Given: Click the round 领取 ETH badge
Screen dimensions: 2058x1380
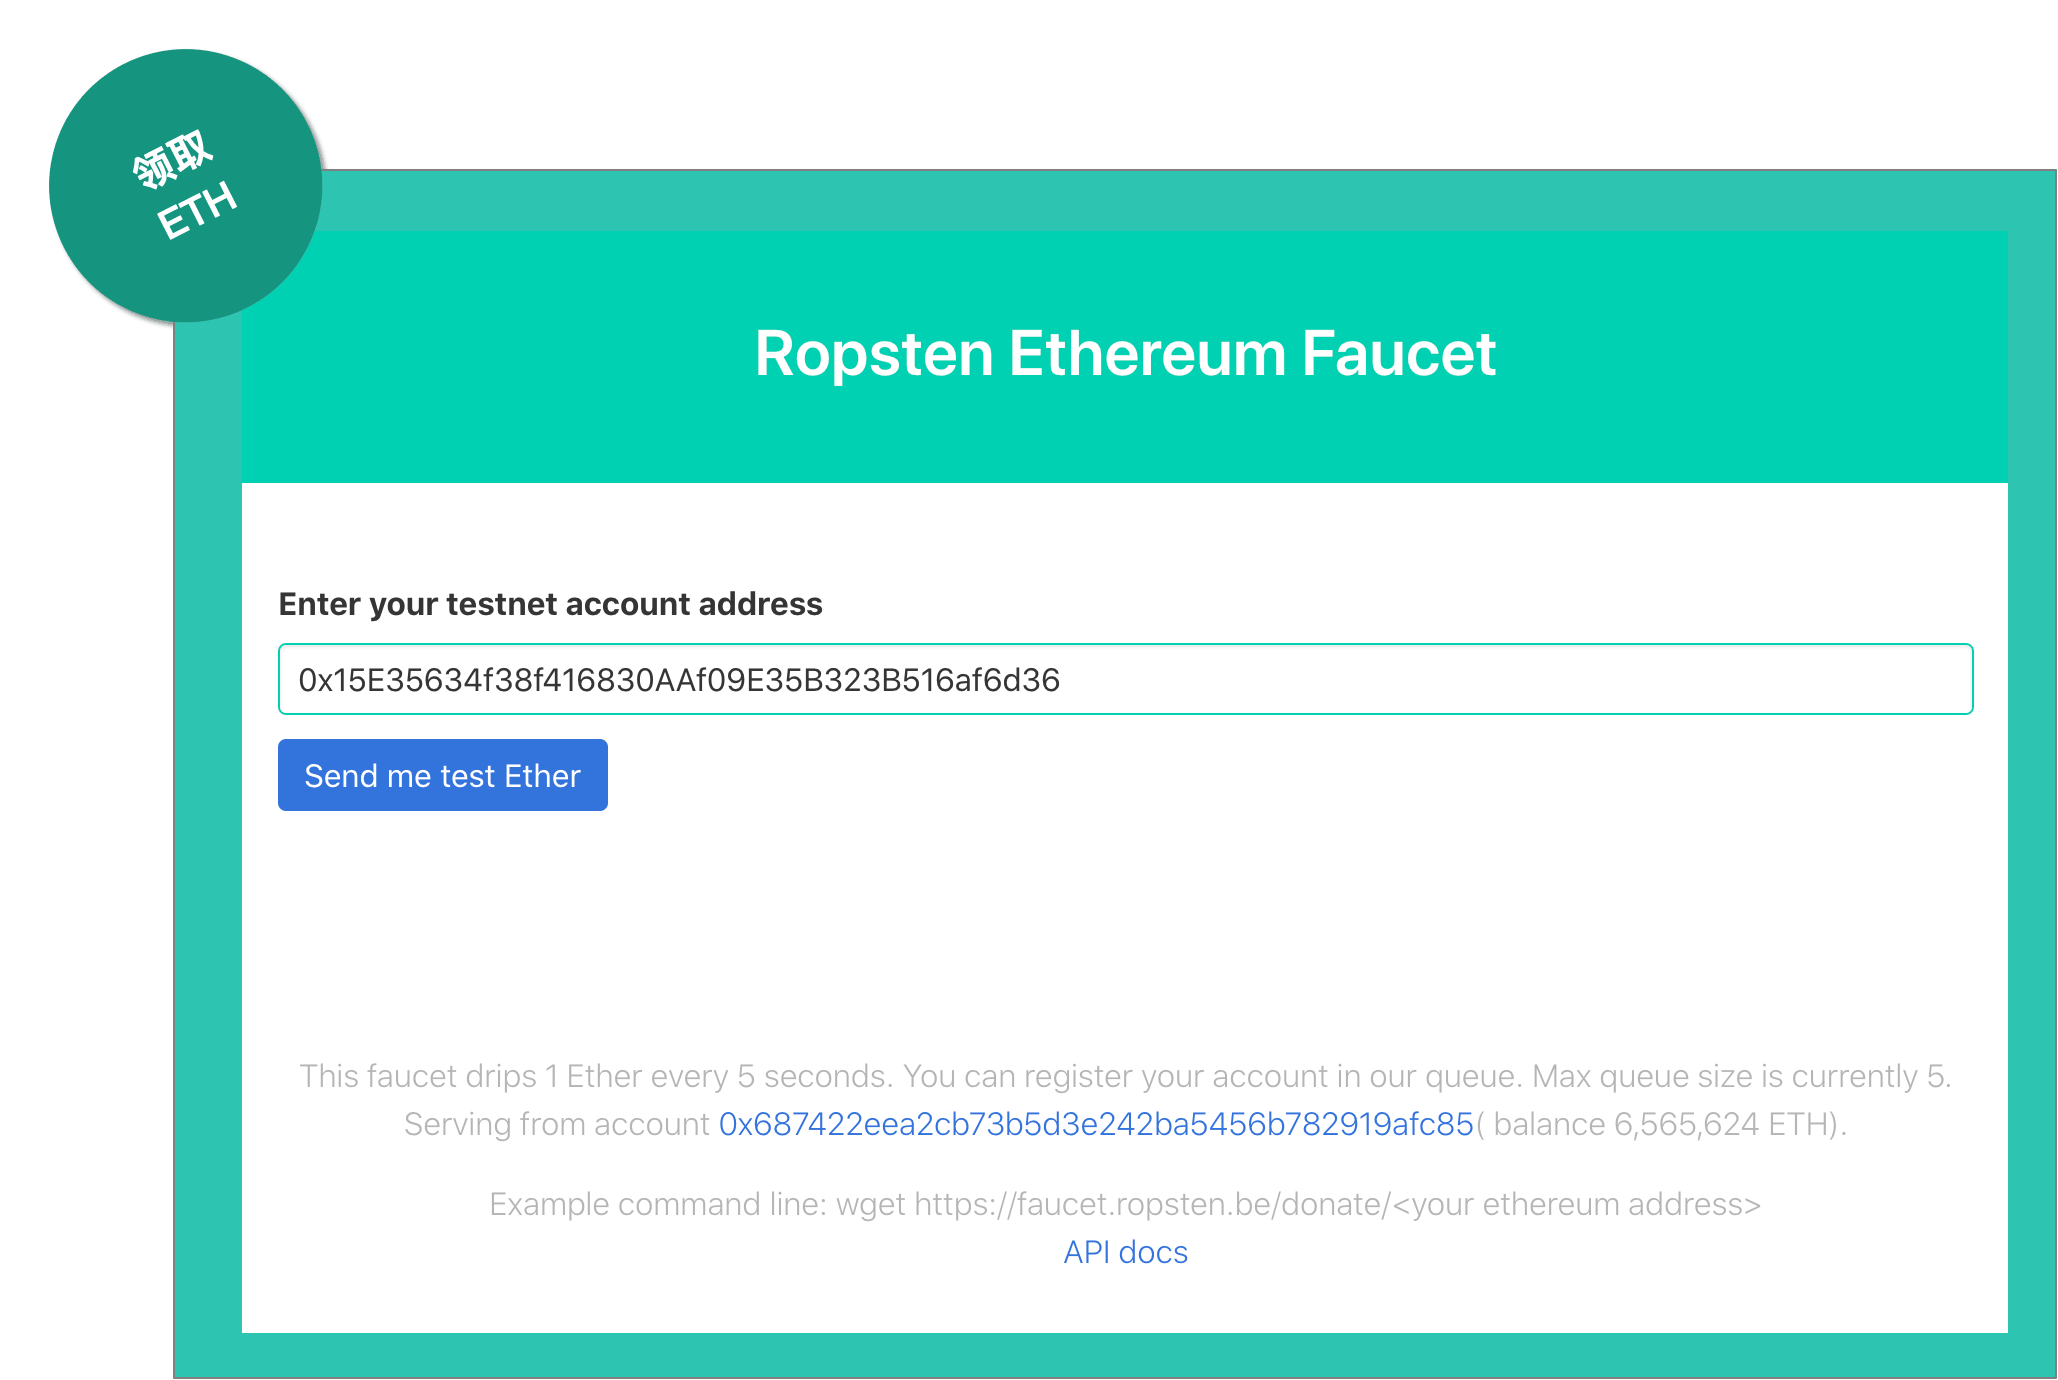Looking at the screenshot, I should pos(186,186).
